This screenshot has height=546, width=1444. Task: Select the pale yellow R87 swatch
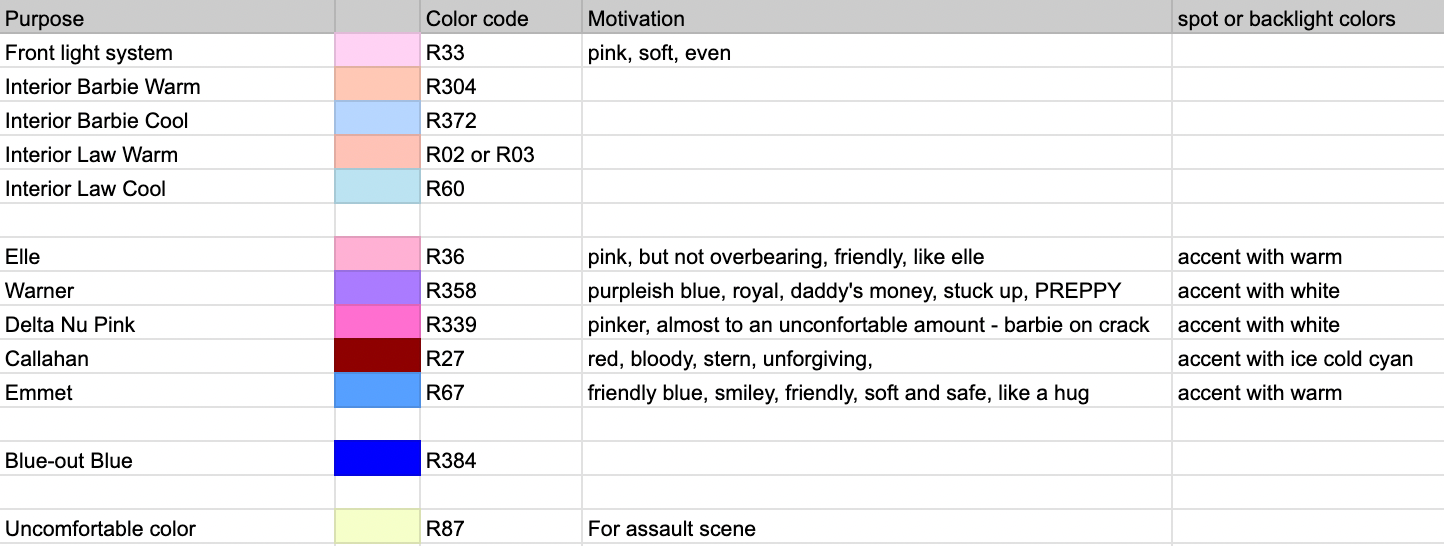click(x=377, y=528)
